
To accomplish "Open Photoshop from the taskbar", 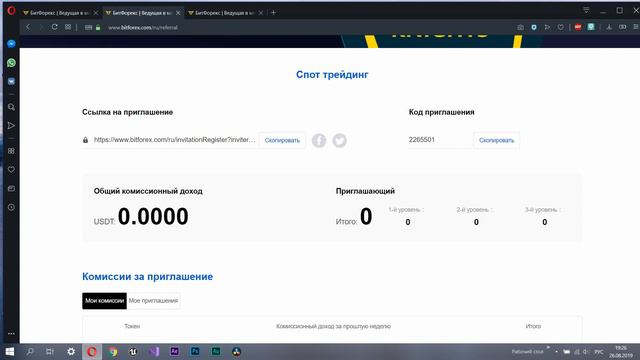I will pos(195,351).
